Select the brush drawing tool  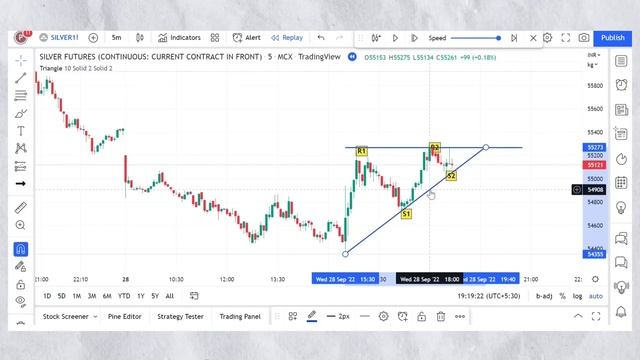(x=21, y=113)
